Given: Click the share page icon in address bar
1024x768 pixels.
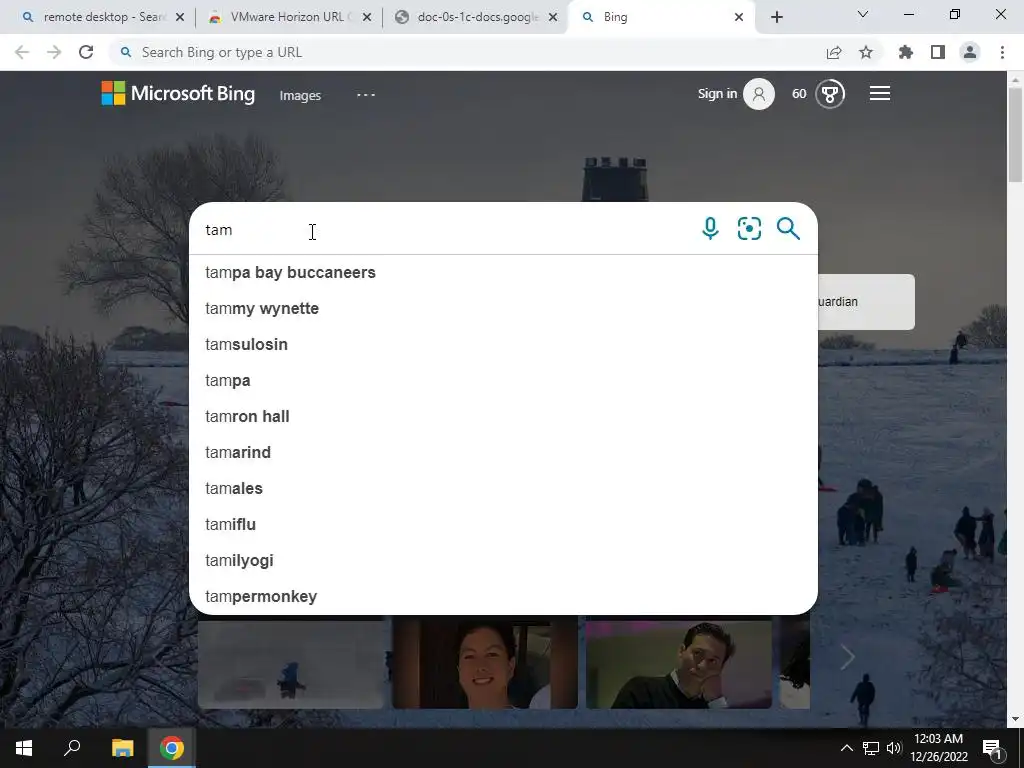Looking at the screenshot, I should coord(833,52).
